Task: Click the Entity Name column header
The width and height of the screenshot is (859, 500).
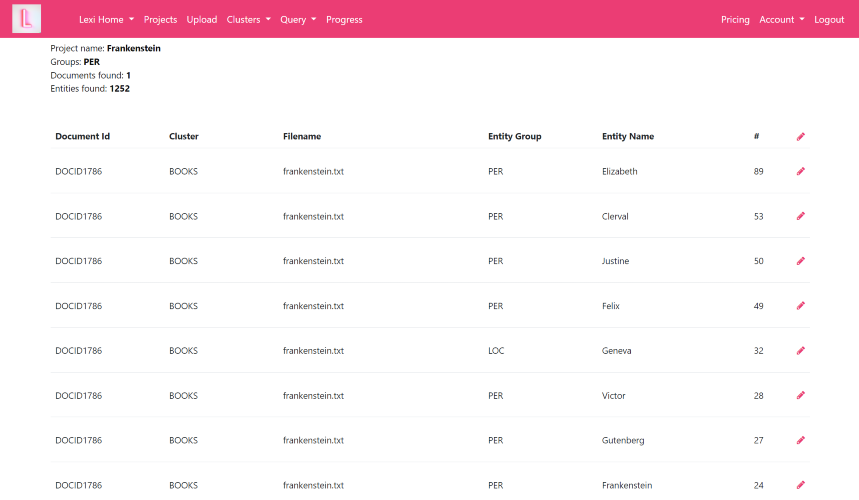Action: 628,136
